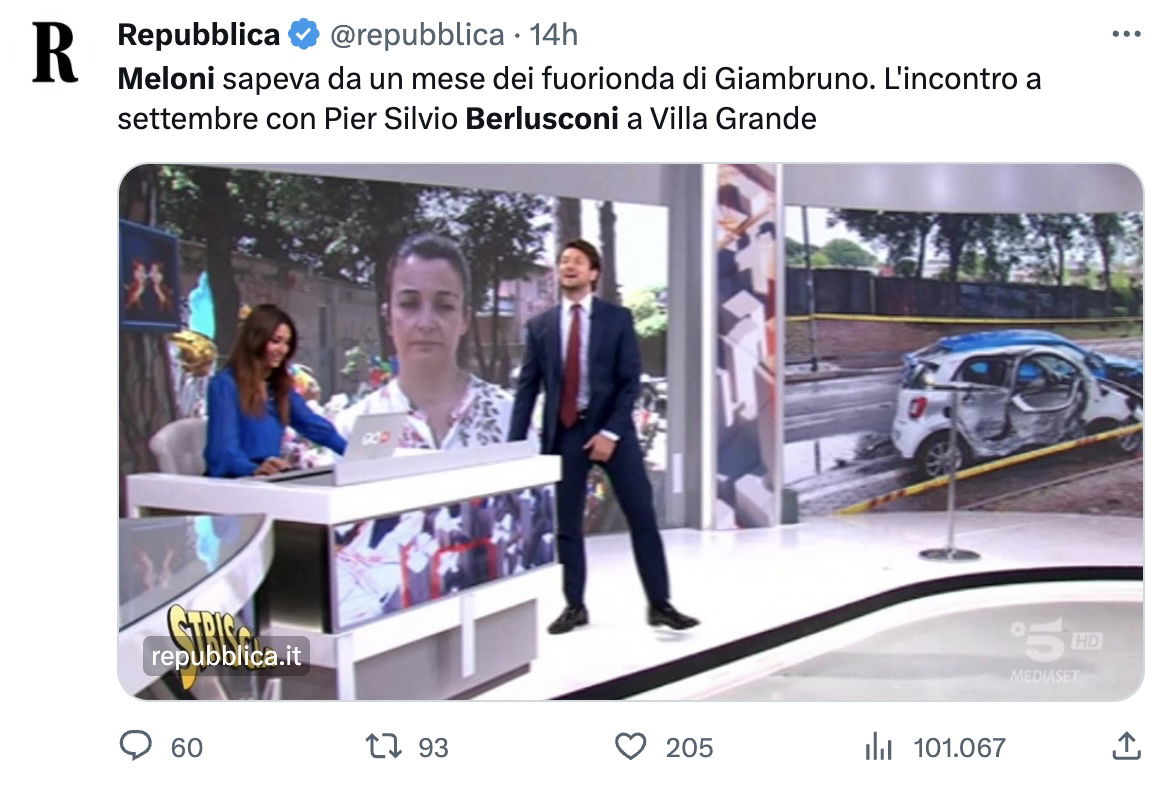This screenshot has width=1164, height=790.
Task: Open the 14h timestamp link
Action: [x=553, y=35]
